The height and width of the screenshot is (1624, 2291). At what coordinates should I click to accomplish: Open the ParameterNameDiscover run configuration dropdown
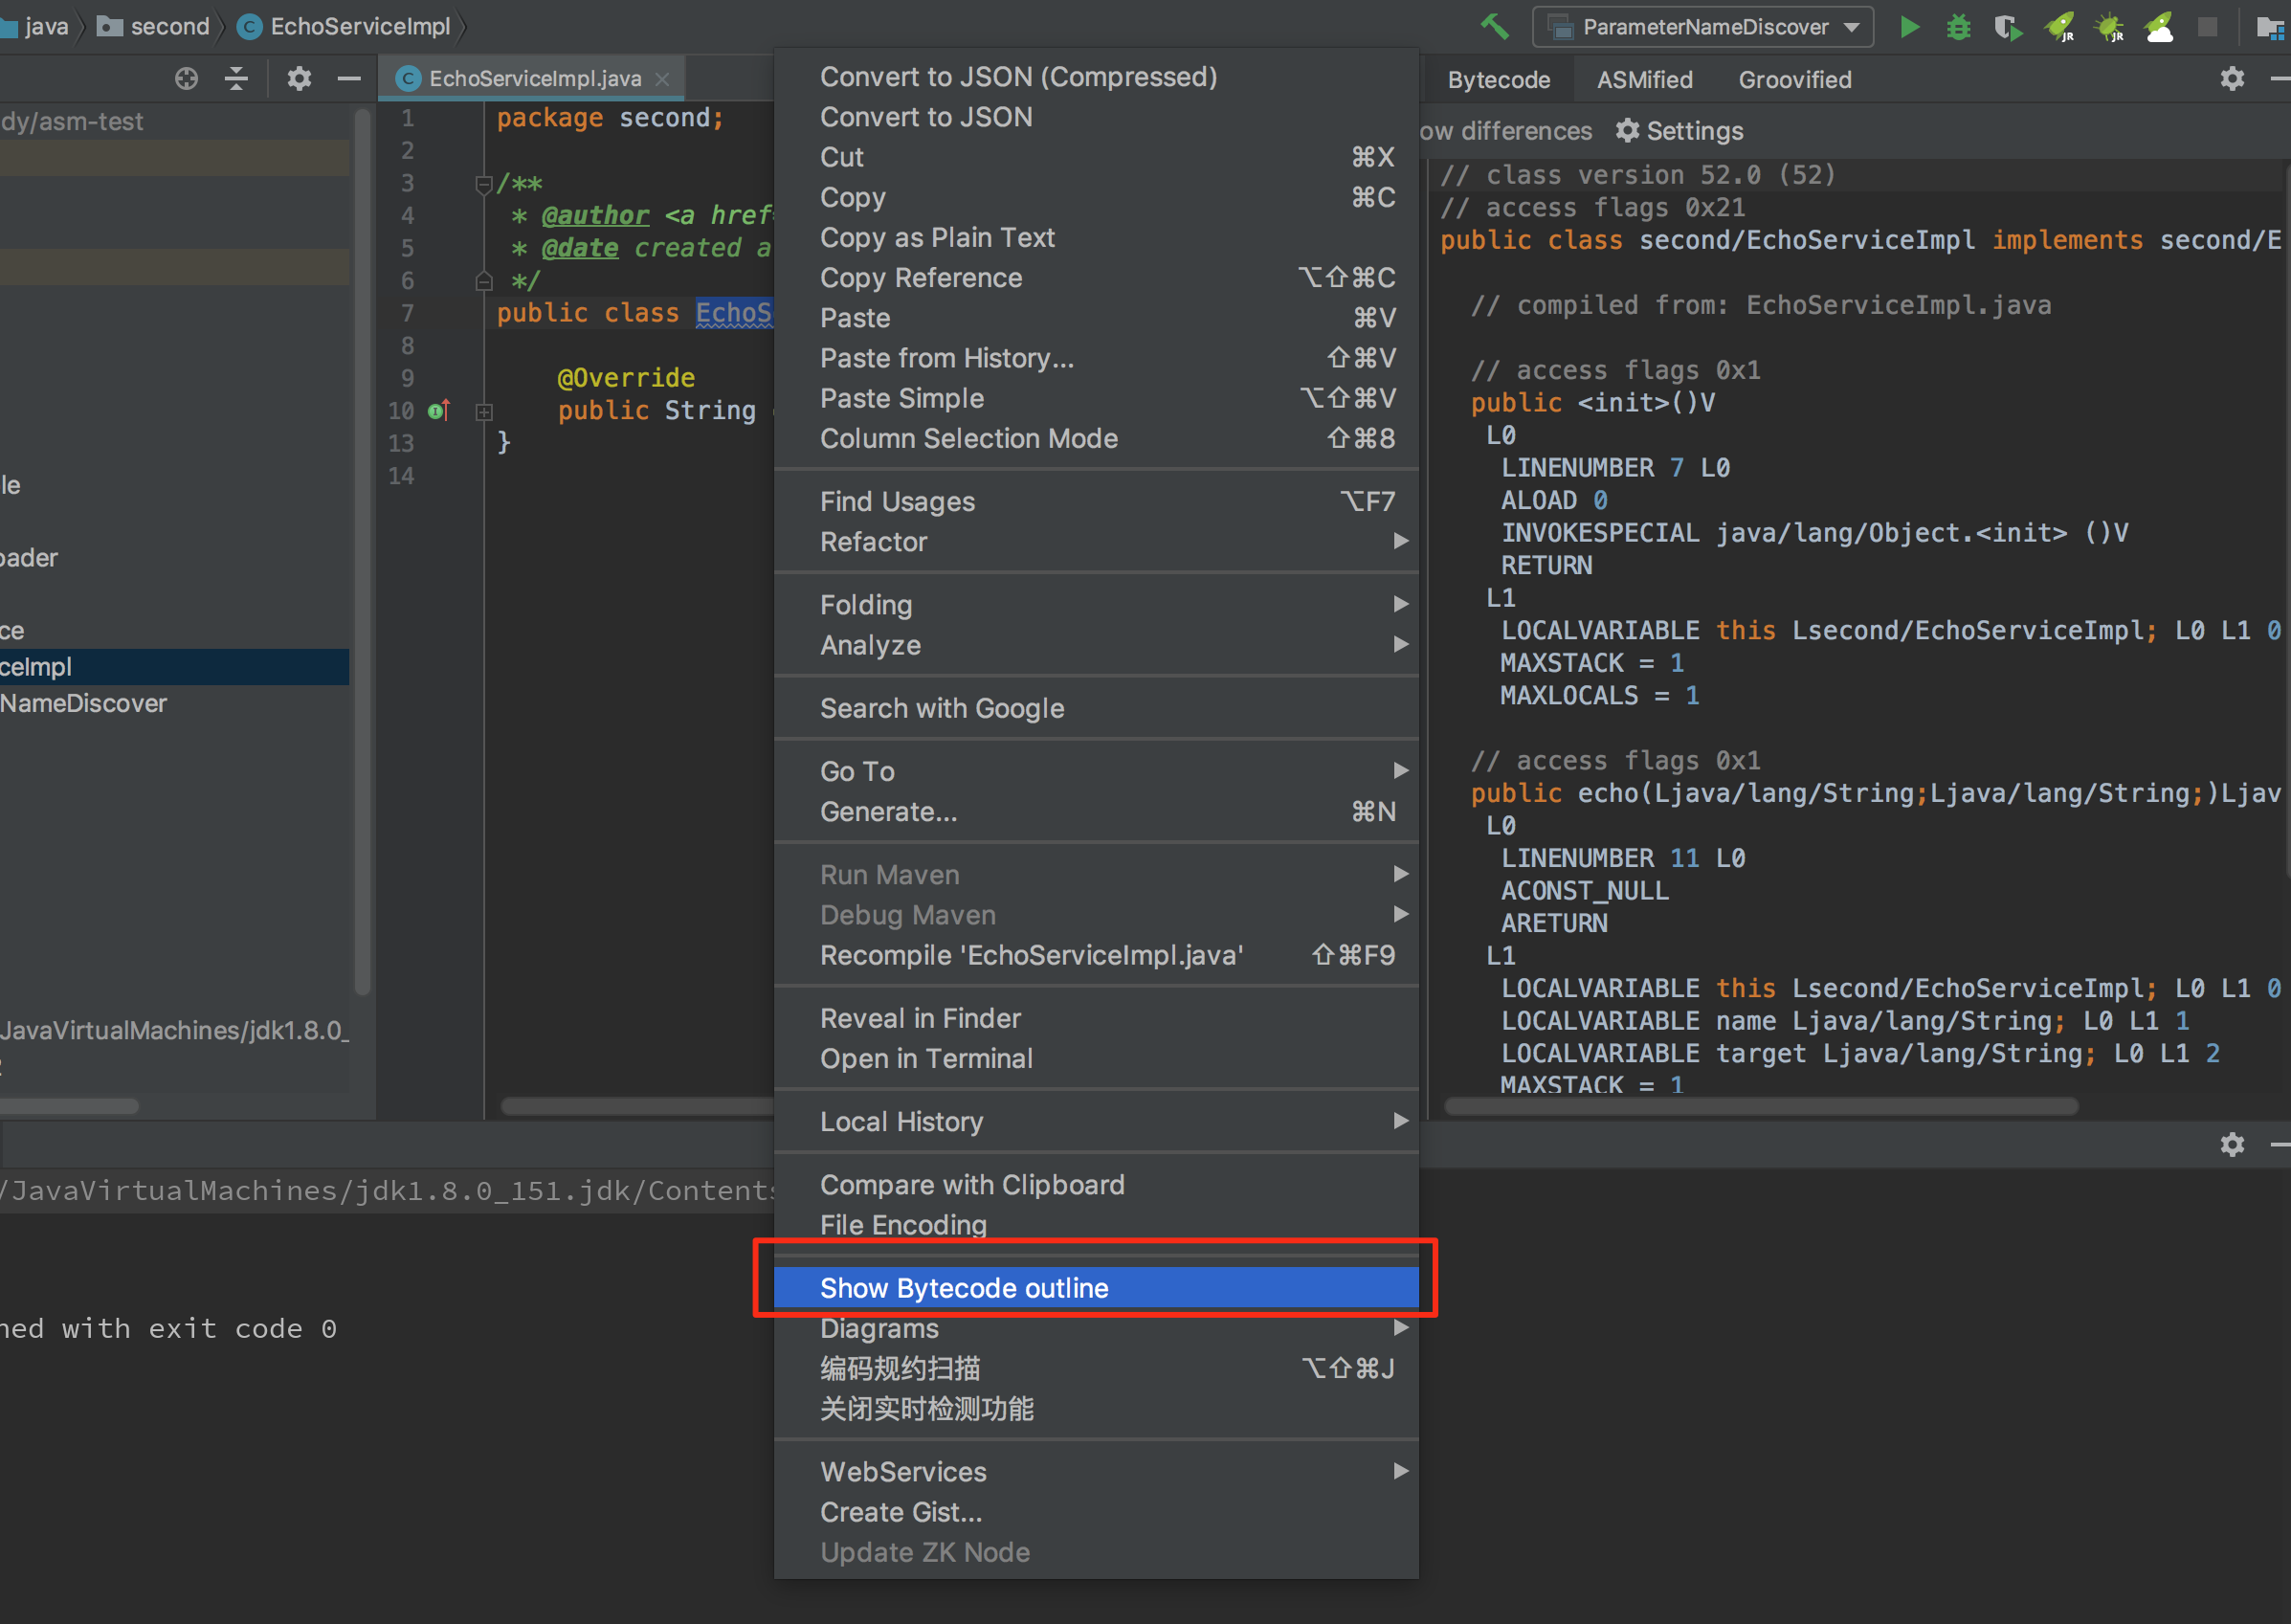click(1703, 27)
